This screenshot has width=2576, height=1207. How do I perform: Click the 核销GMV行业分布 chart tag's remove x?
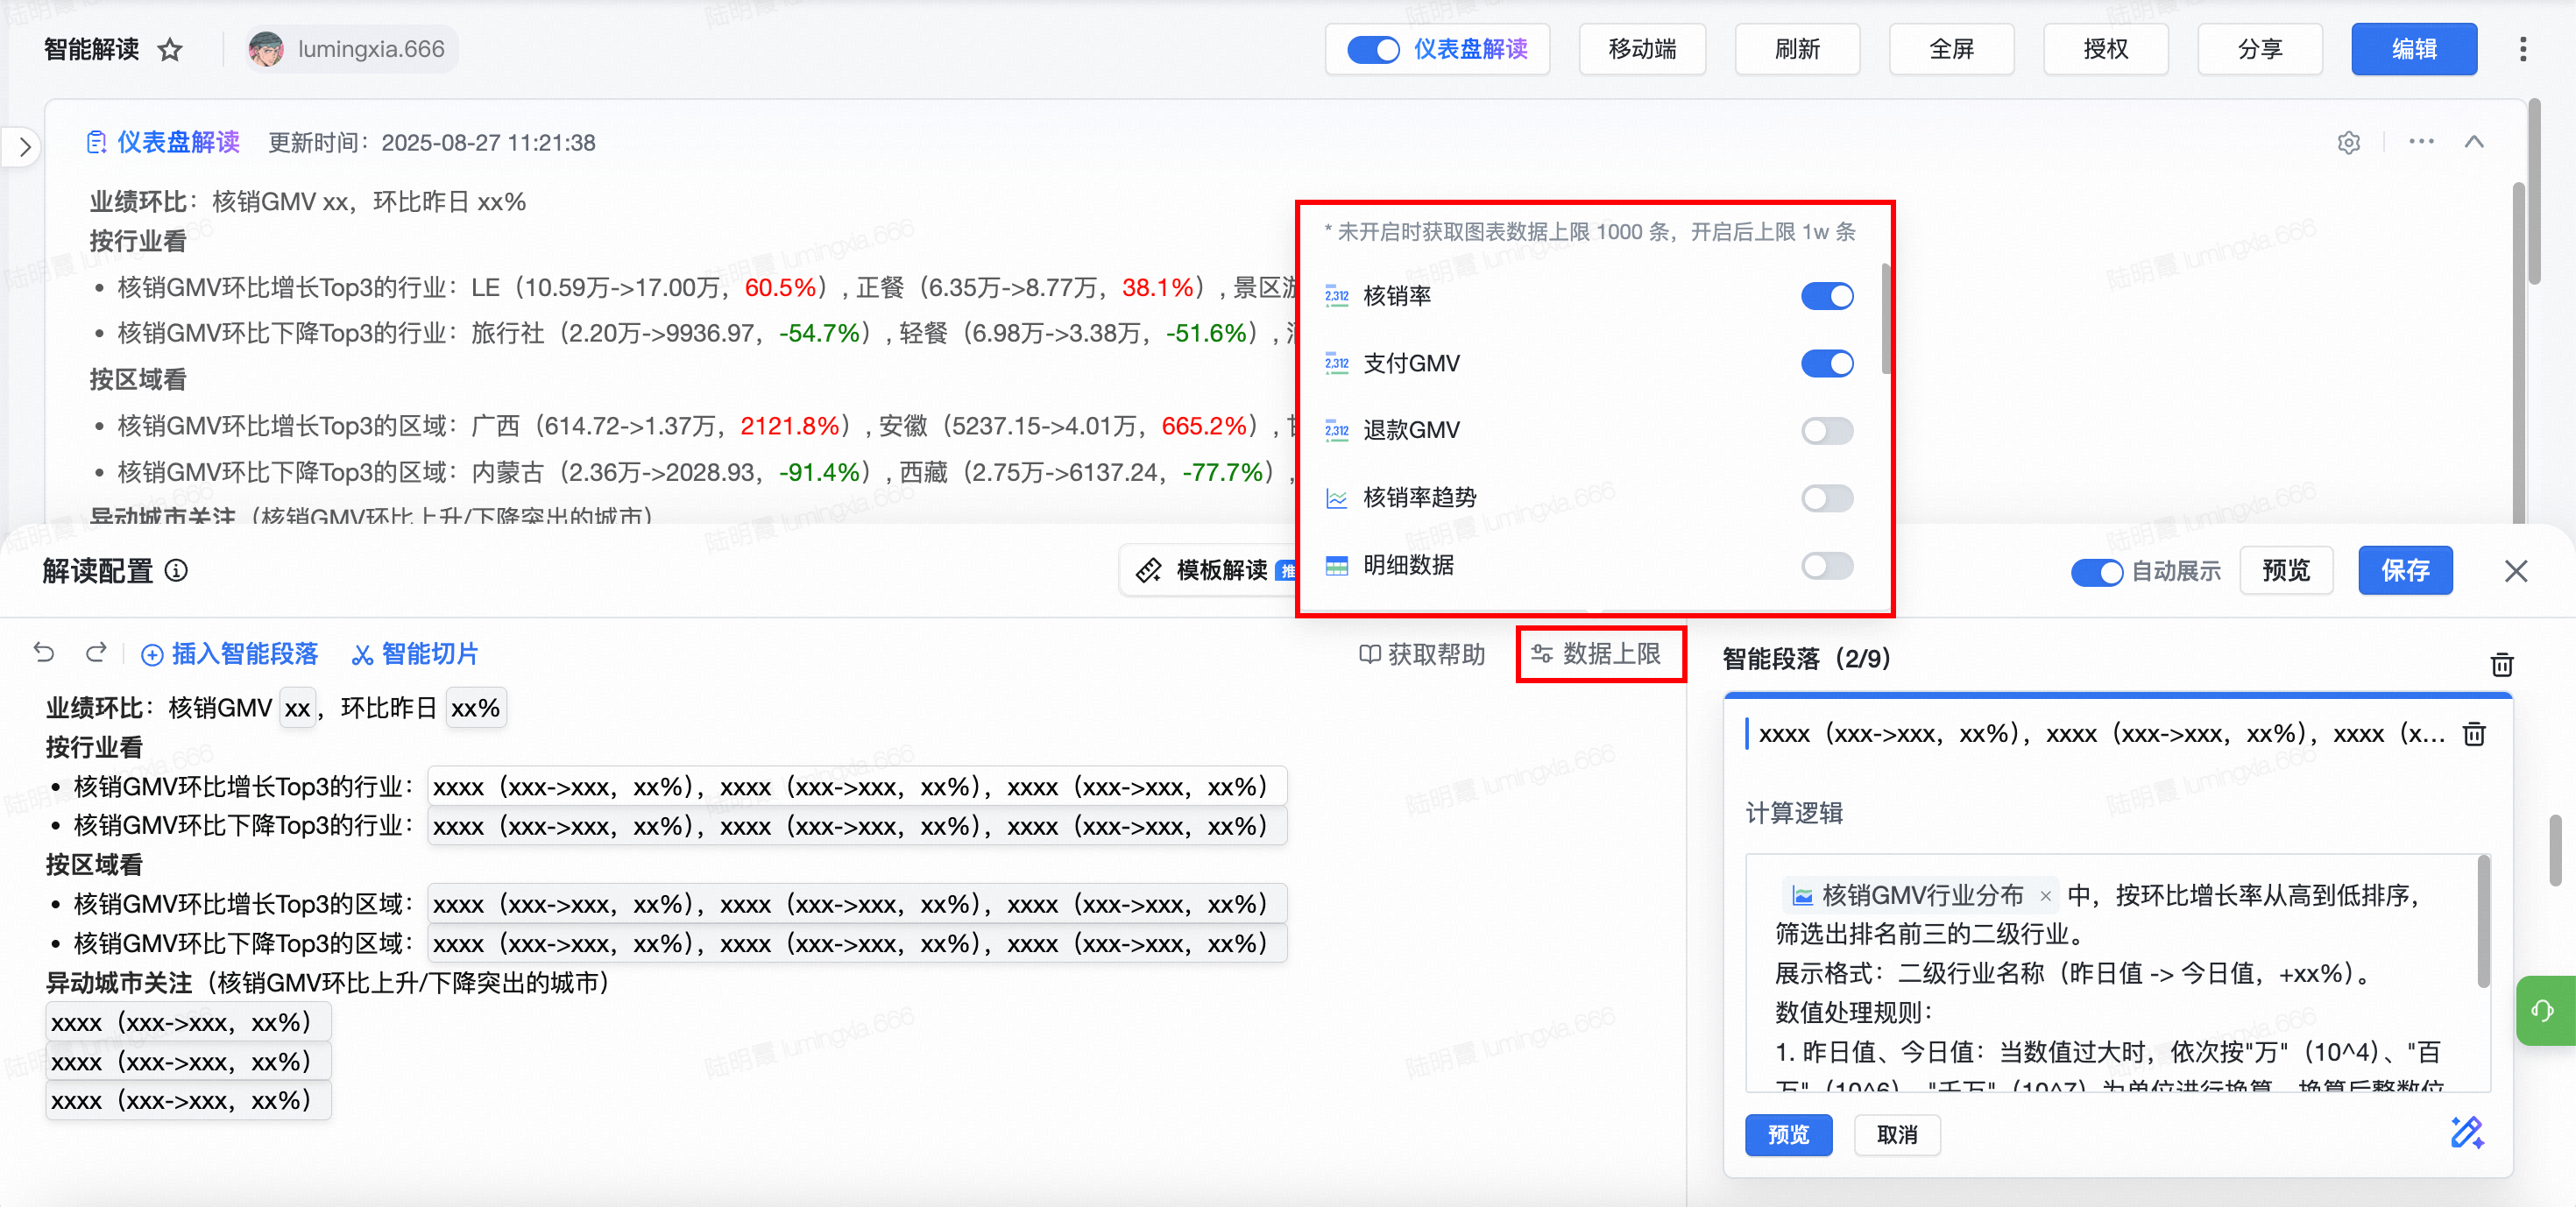[x=2045, y=896]
